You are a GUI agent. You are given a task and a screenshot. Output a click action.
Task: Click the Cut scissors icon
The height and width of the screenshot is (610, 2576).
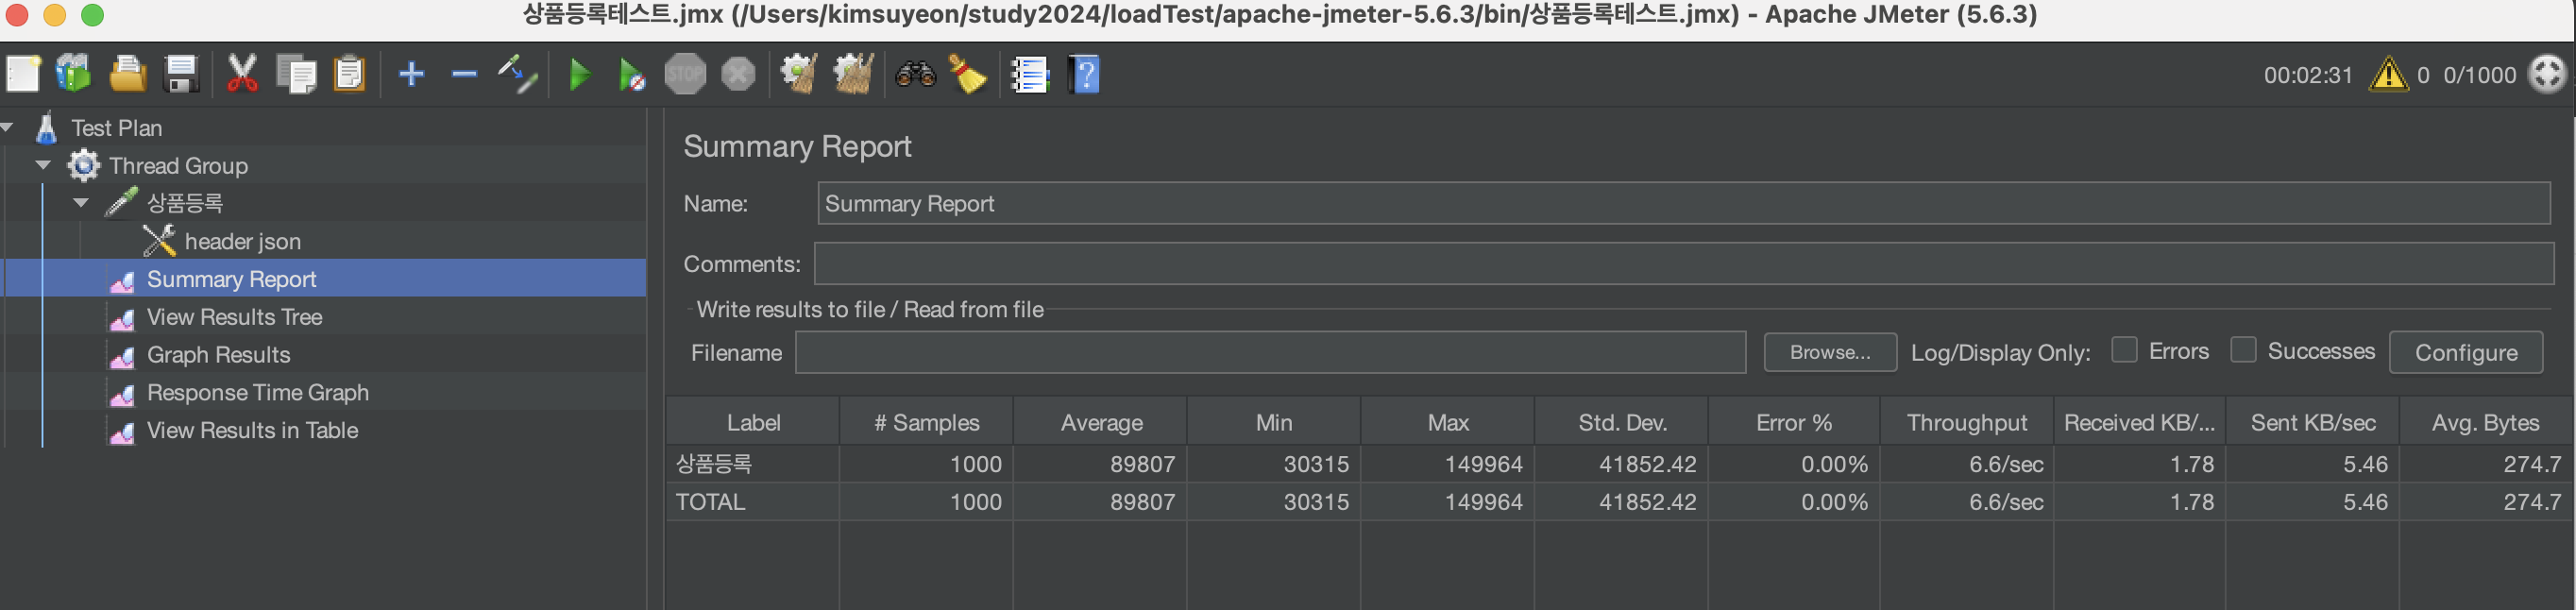pyautogui.click(x=242, y=74)
